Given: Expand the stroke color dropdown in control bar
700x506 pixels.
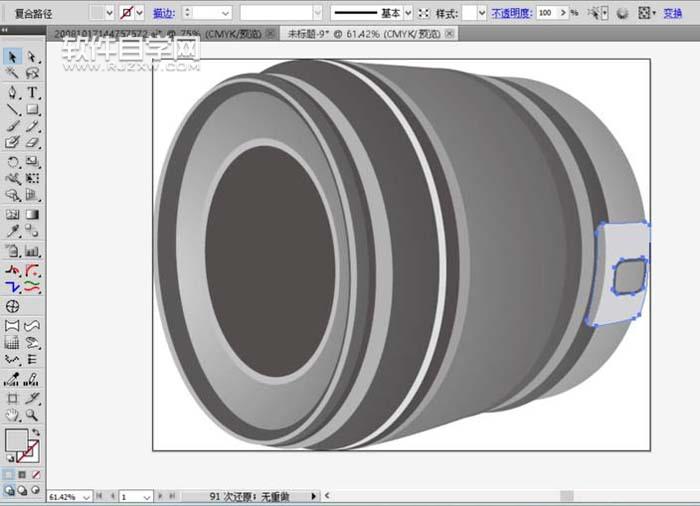Looking at the screenshot, I should [x=139, y=13].
